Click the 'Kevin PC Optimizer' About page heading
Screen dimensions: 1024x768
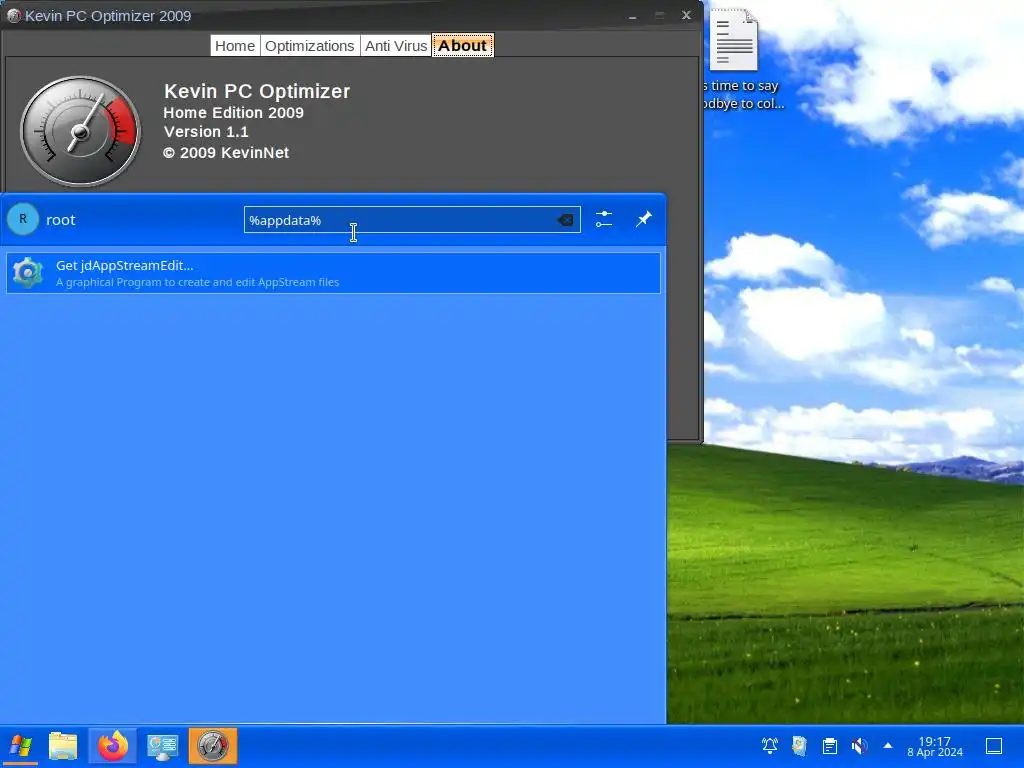[257, 91]
